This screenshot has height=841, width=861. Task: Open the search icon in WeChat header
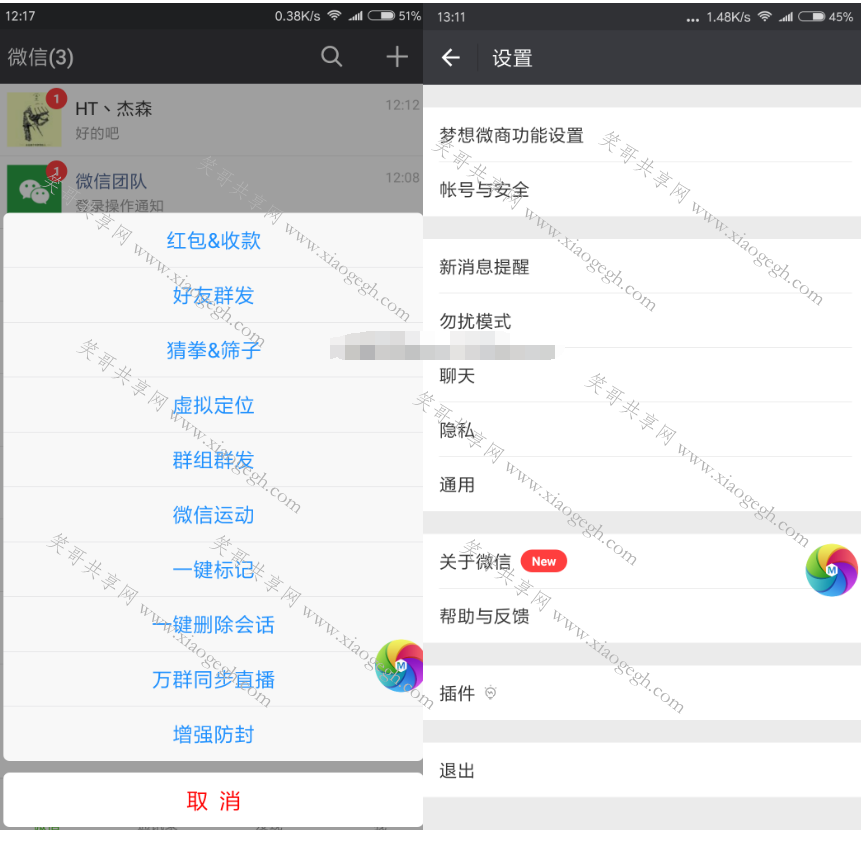coord(332,57)
